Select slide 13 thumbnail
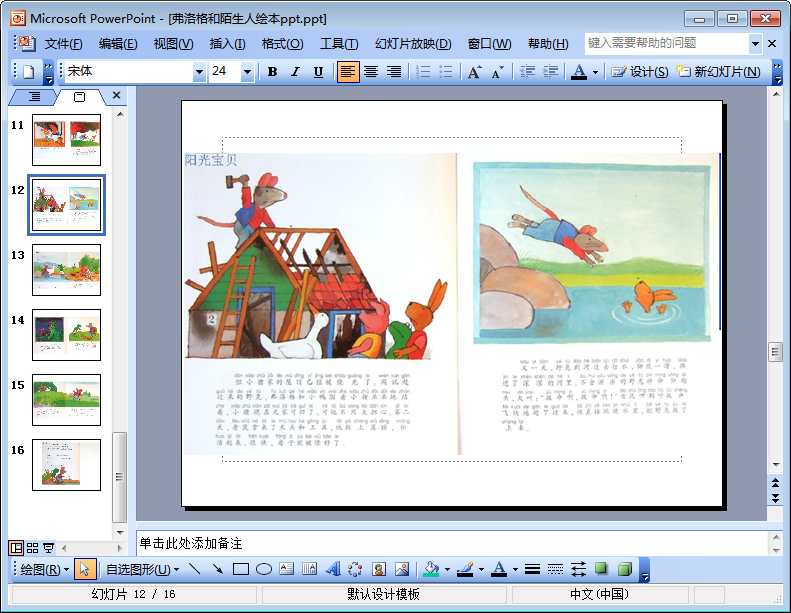 [67, 270]
